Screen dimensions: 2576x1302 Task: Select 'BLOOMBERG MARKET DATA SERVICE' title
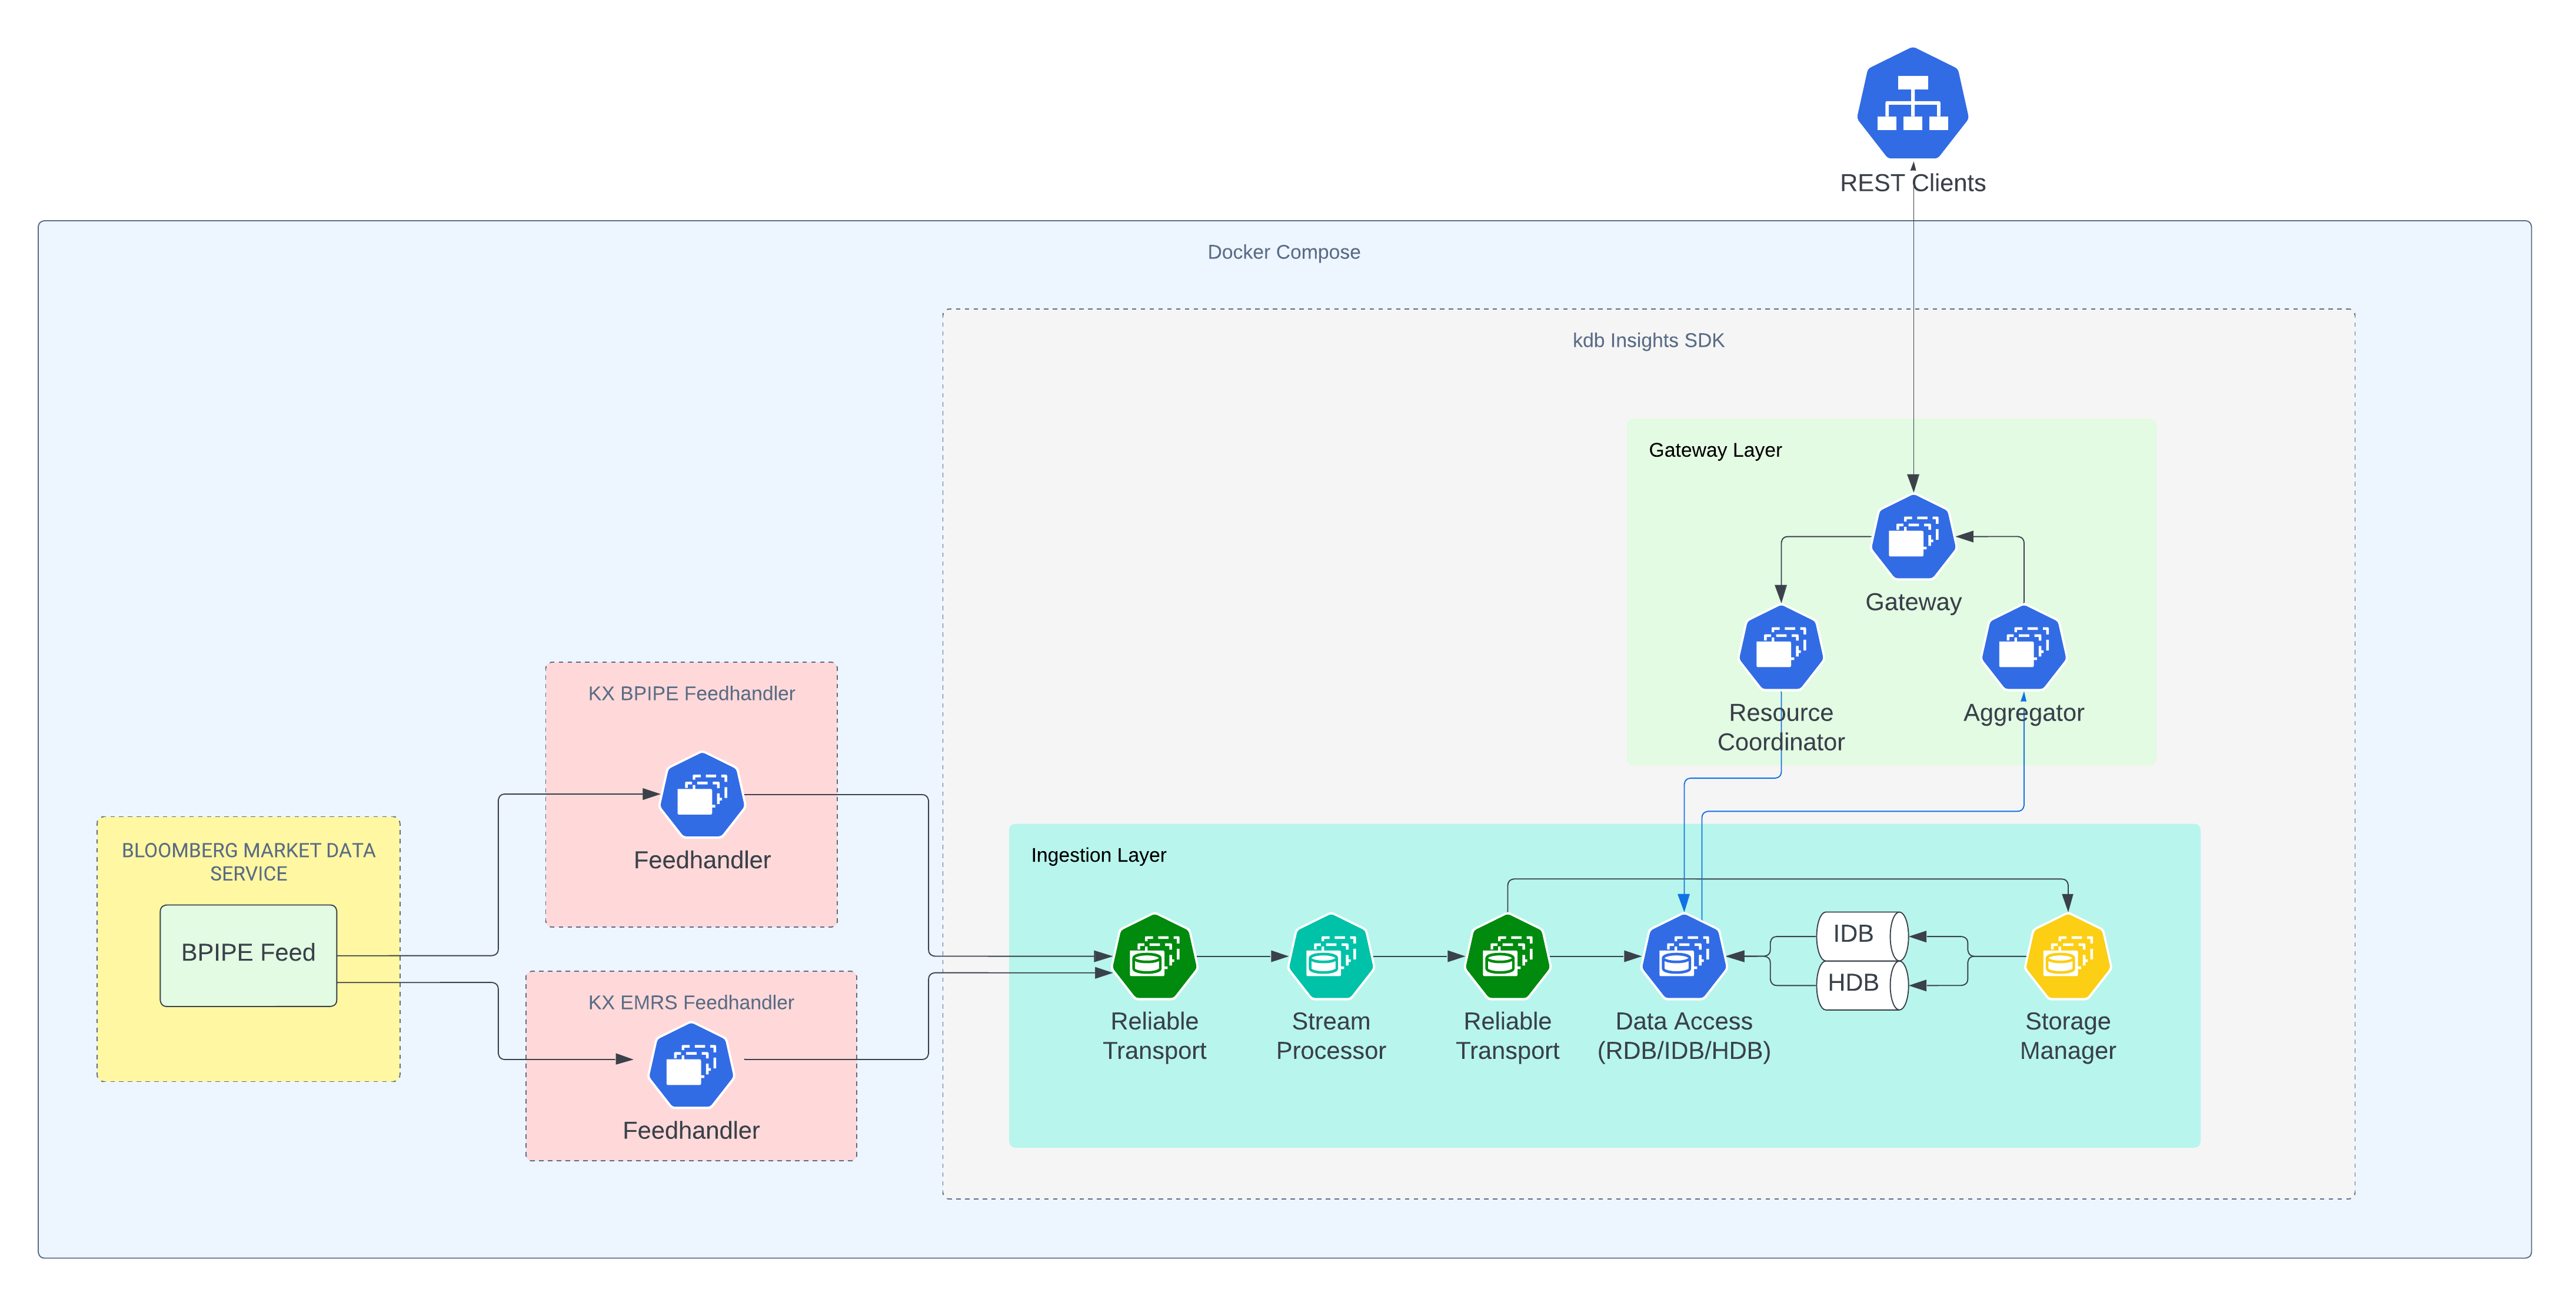coord(248,862)
